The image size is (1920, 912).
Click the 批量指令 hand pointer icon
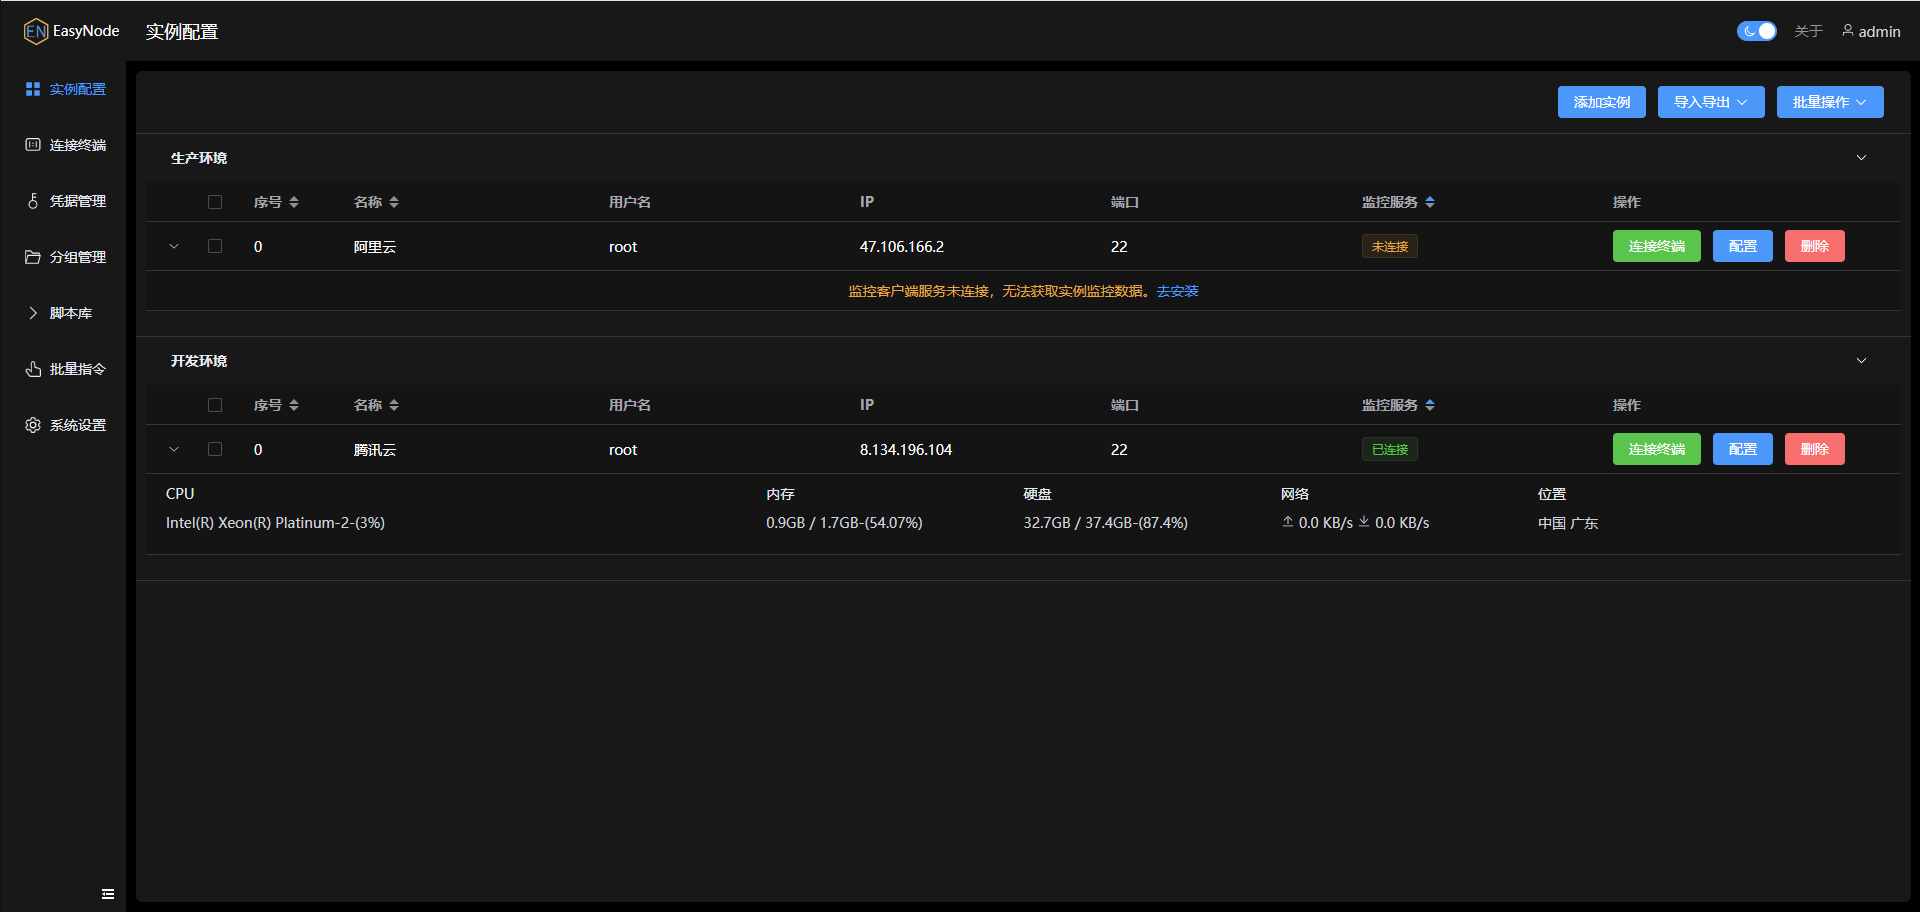33,369
